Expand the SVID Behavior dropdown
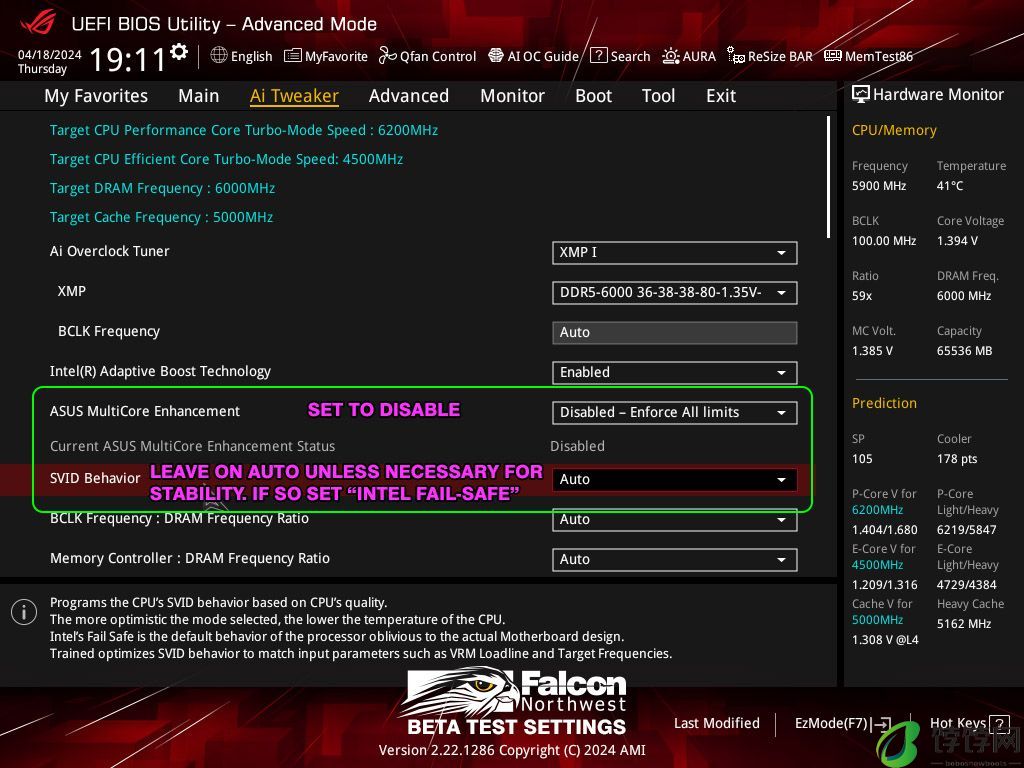The height and width of the screenshot is (768, 1024). pyautogui.click(x=675, y=479)
